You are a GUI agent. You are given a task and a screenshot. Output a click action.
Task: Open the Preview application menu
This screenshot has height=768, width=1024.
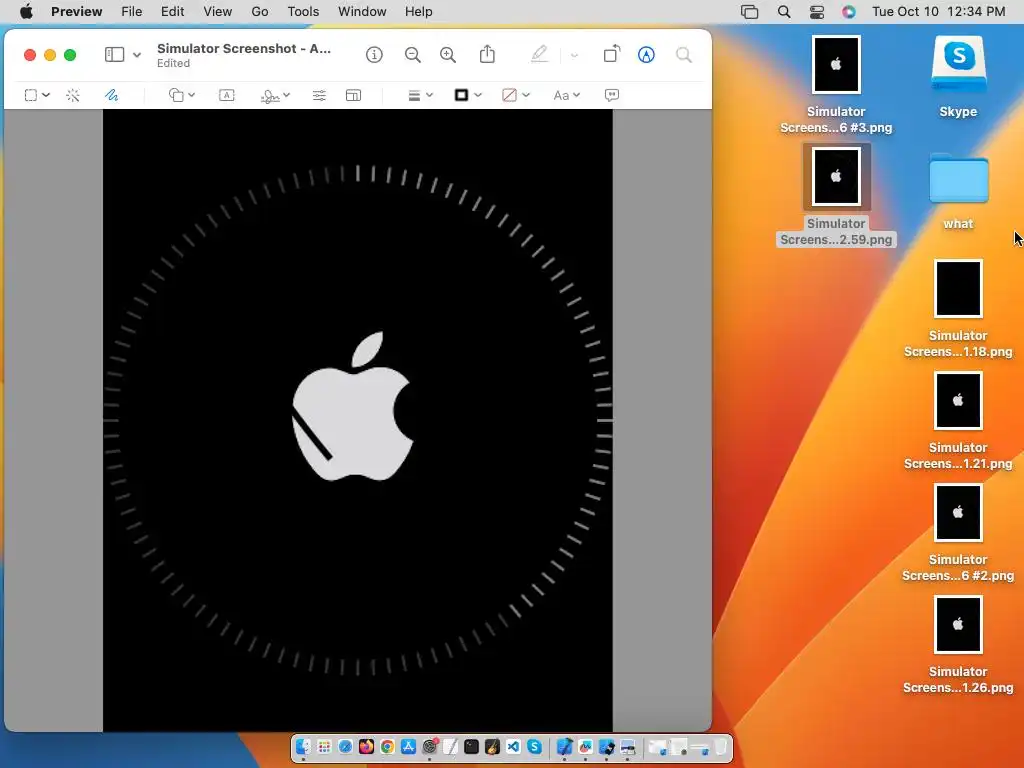click(76, 12)
